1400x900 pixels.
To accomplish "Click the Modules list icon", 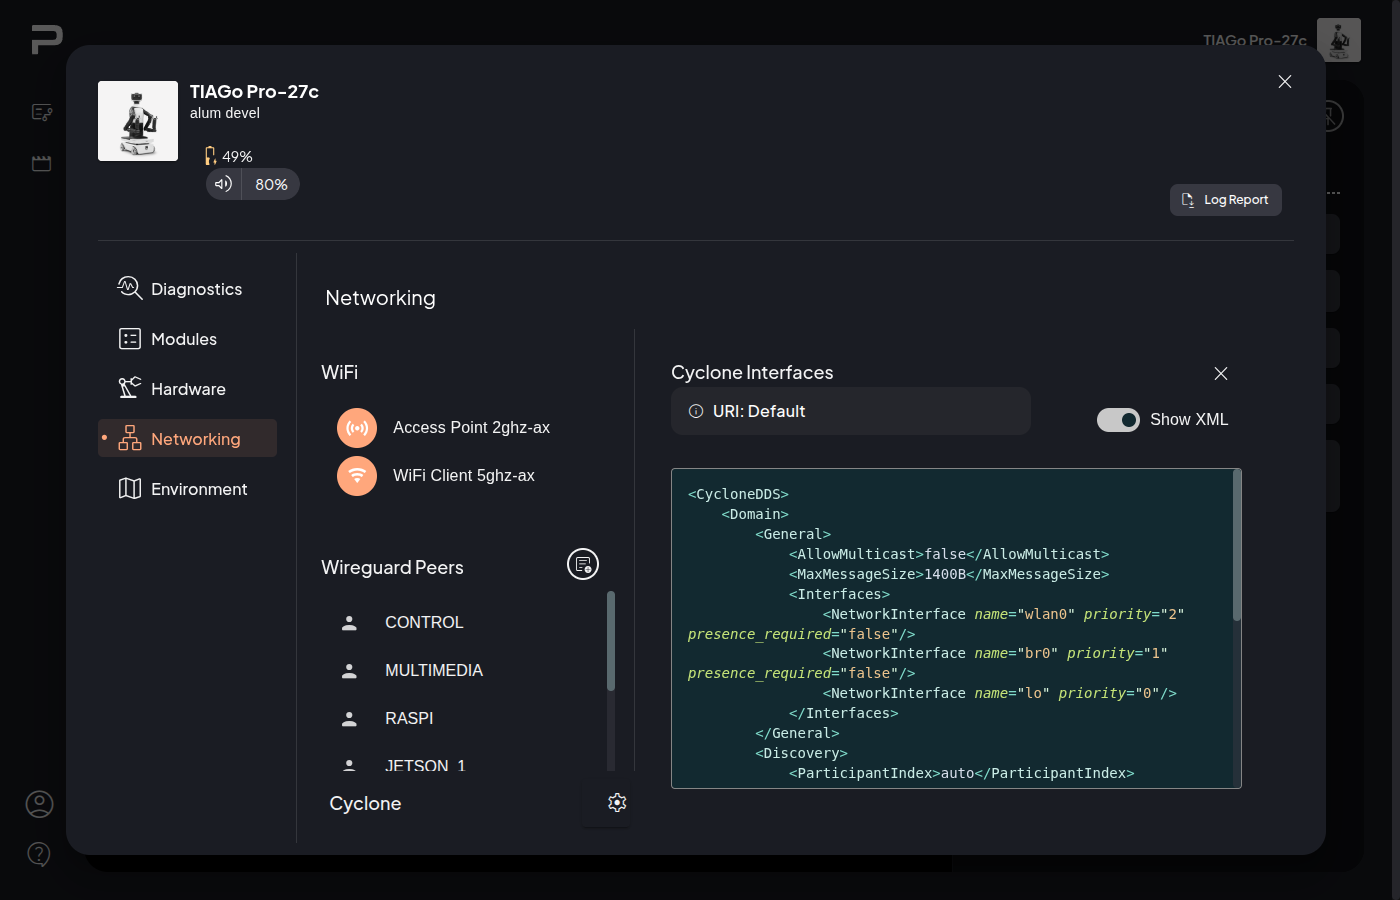I will [x=130, y=339].
